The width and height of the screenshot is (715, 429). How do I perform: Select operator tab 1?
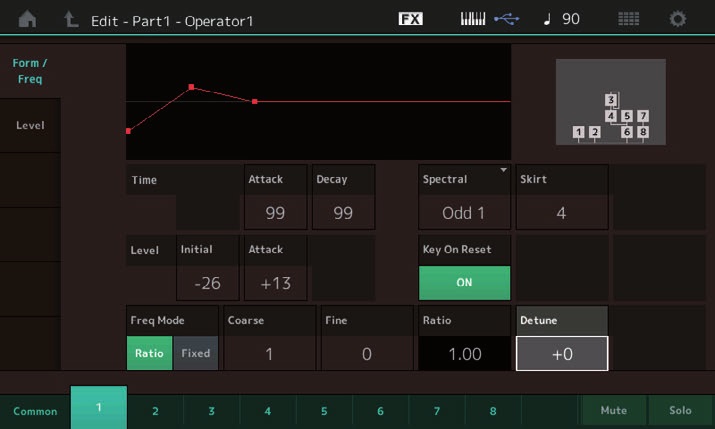click(99, 407)
